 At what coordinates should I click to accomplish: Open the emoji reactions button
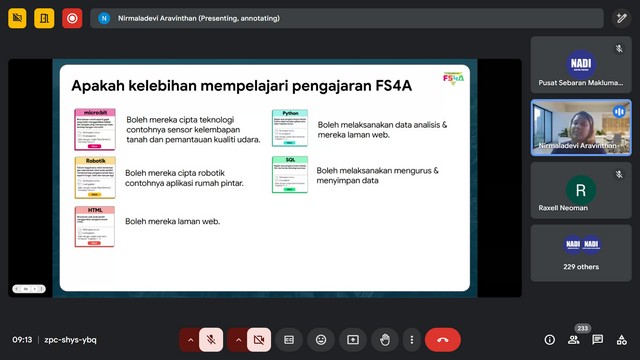pyautogui.click(x=321, y=340)
